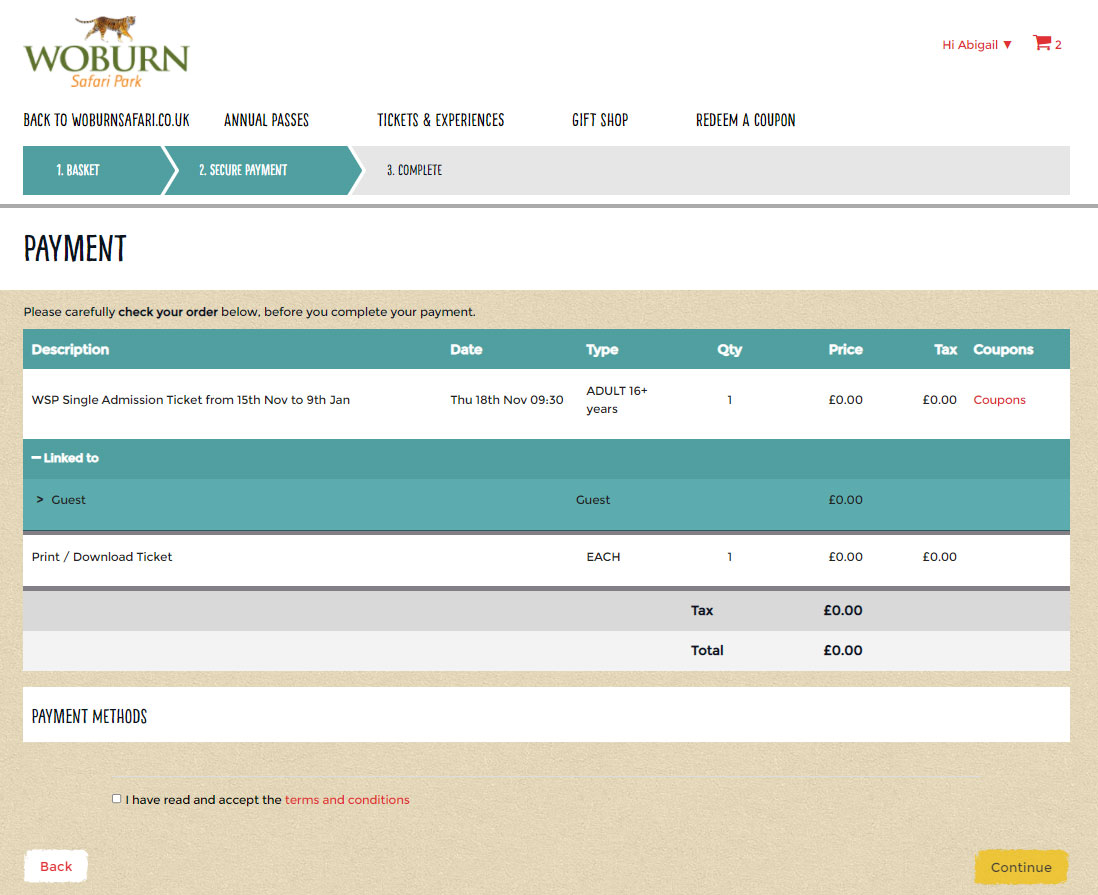Viewport: 1098px width, 895px height.
Task: Select the 3. Complete step
Action: click(415, 170)
